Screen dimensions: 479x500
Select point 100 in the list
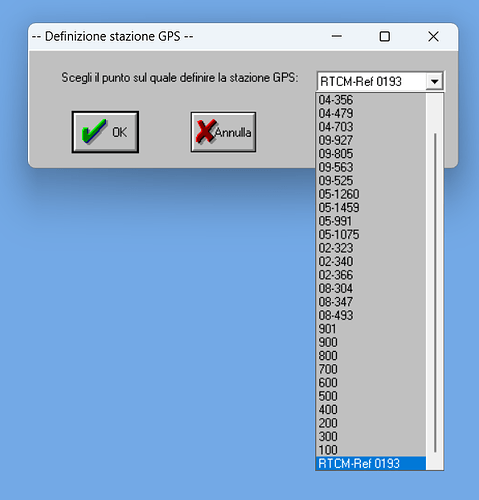pos(371,450)
